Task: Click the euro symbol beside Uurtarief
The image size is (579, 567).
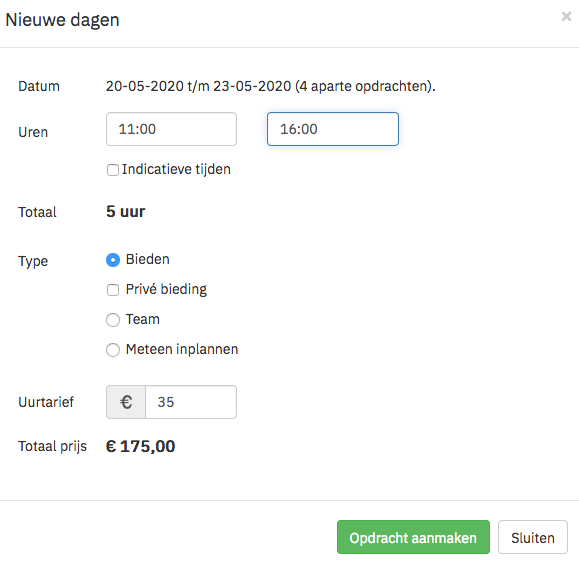Action: pos(126,402)
